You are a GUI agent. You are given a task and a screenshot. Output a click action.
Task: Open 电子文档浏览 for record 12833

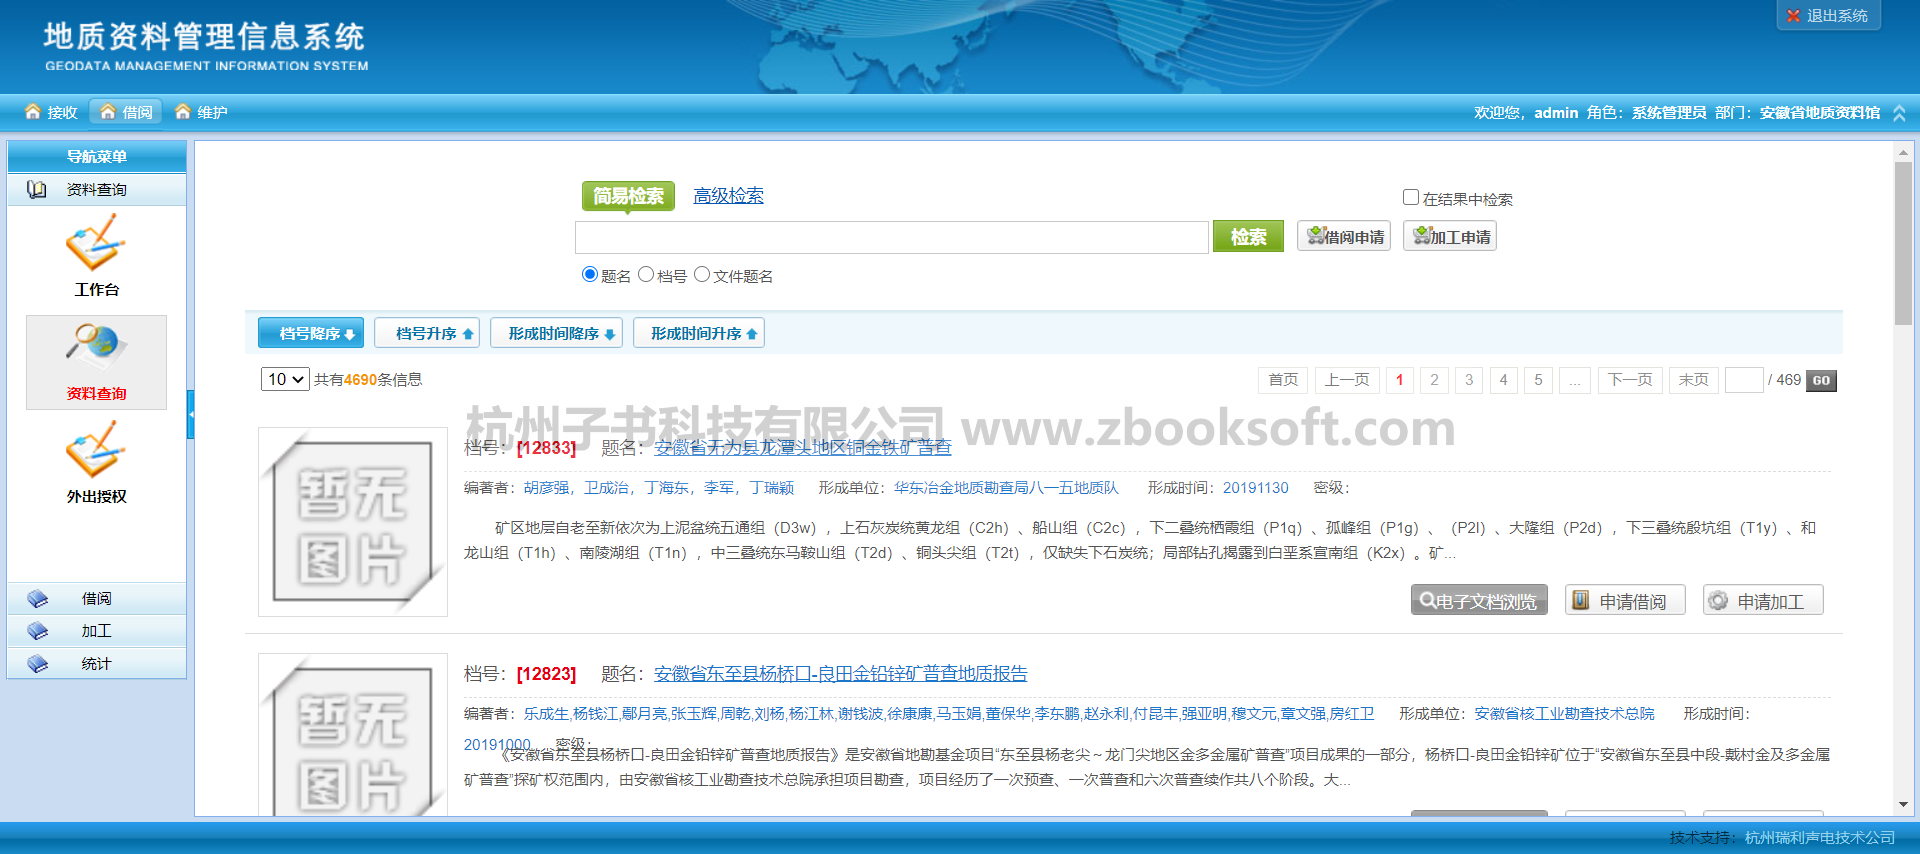(1479, 601)
